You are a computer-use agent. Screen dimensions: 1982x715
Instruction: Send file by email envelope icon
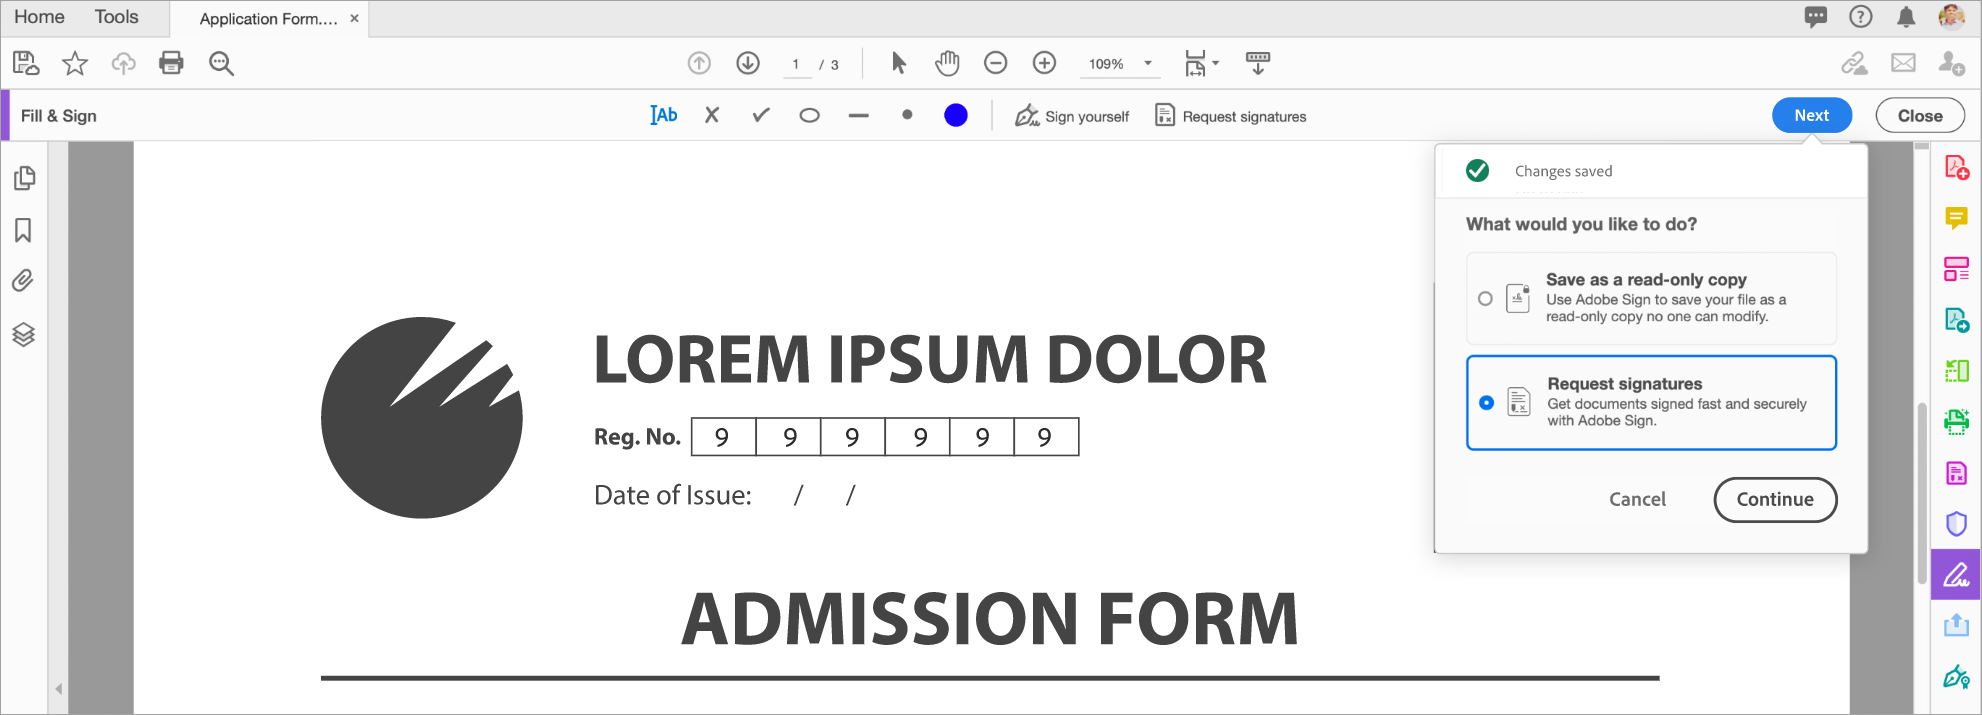click(1903, 63)
